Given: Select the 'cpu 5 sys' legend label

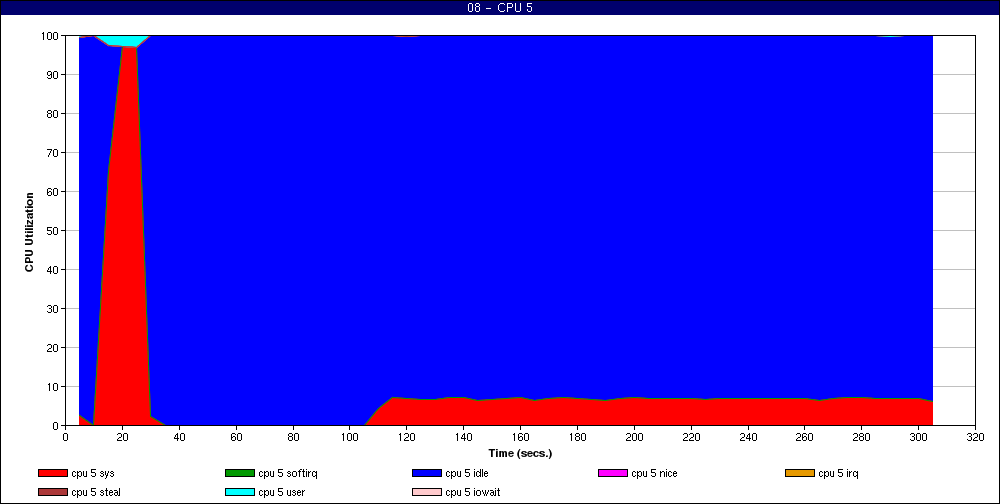Looking at the screenshot, I should tap(93, 473).
